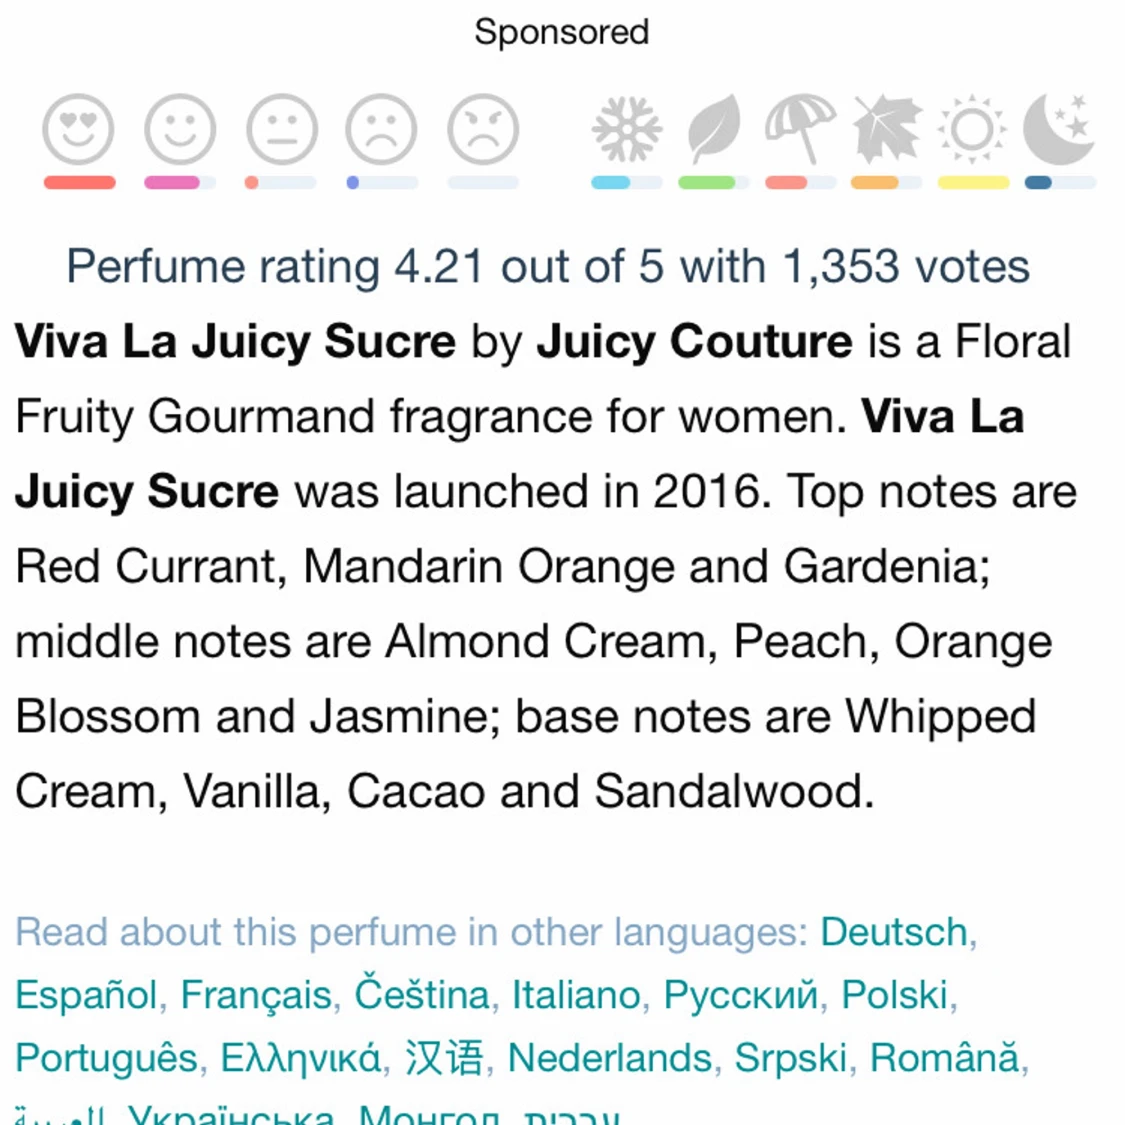Click the heart-eyes love face icon
1125x1125 pixels.
click(x=78, y=130)
